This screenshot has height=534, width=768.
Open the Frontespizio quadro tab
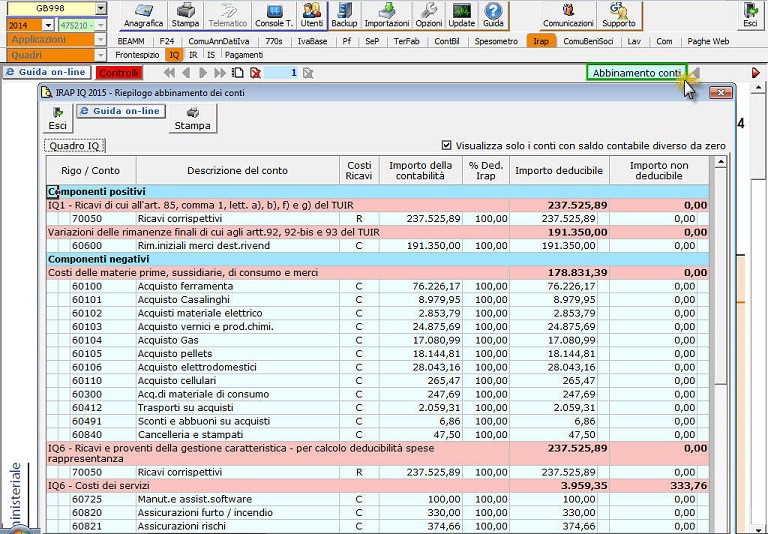pos(137,55)
